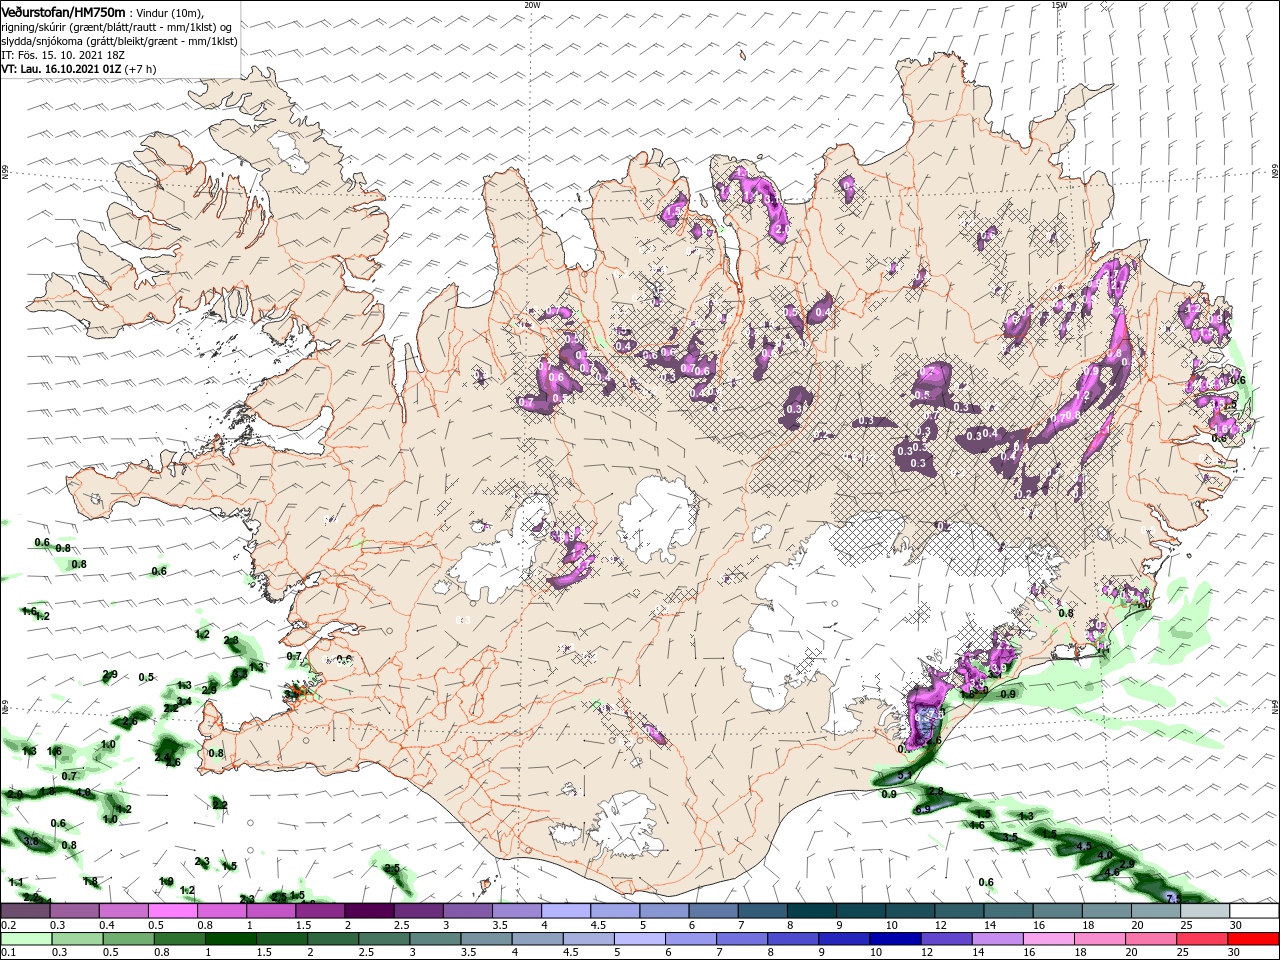Click the '0.1' label under bottom legend row
The width and height of the screenshot is (1280, 960).
[x=8, y=953]
